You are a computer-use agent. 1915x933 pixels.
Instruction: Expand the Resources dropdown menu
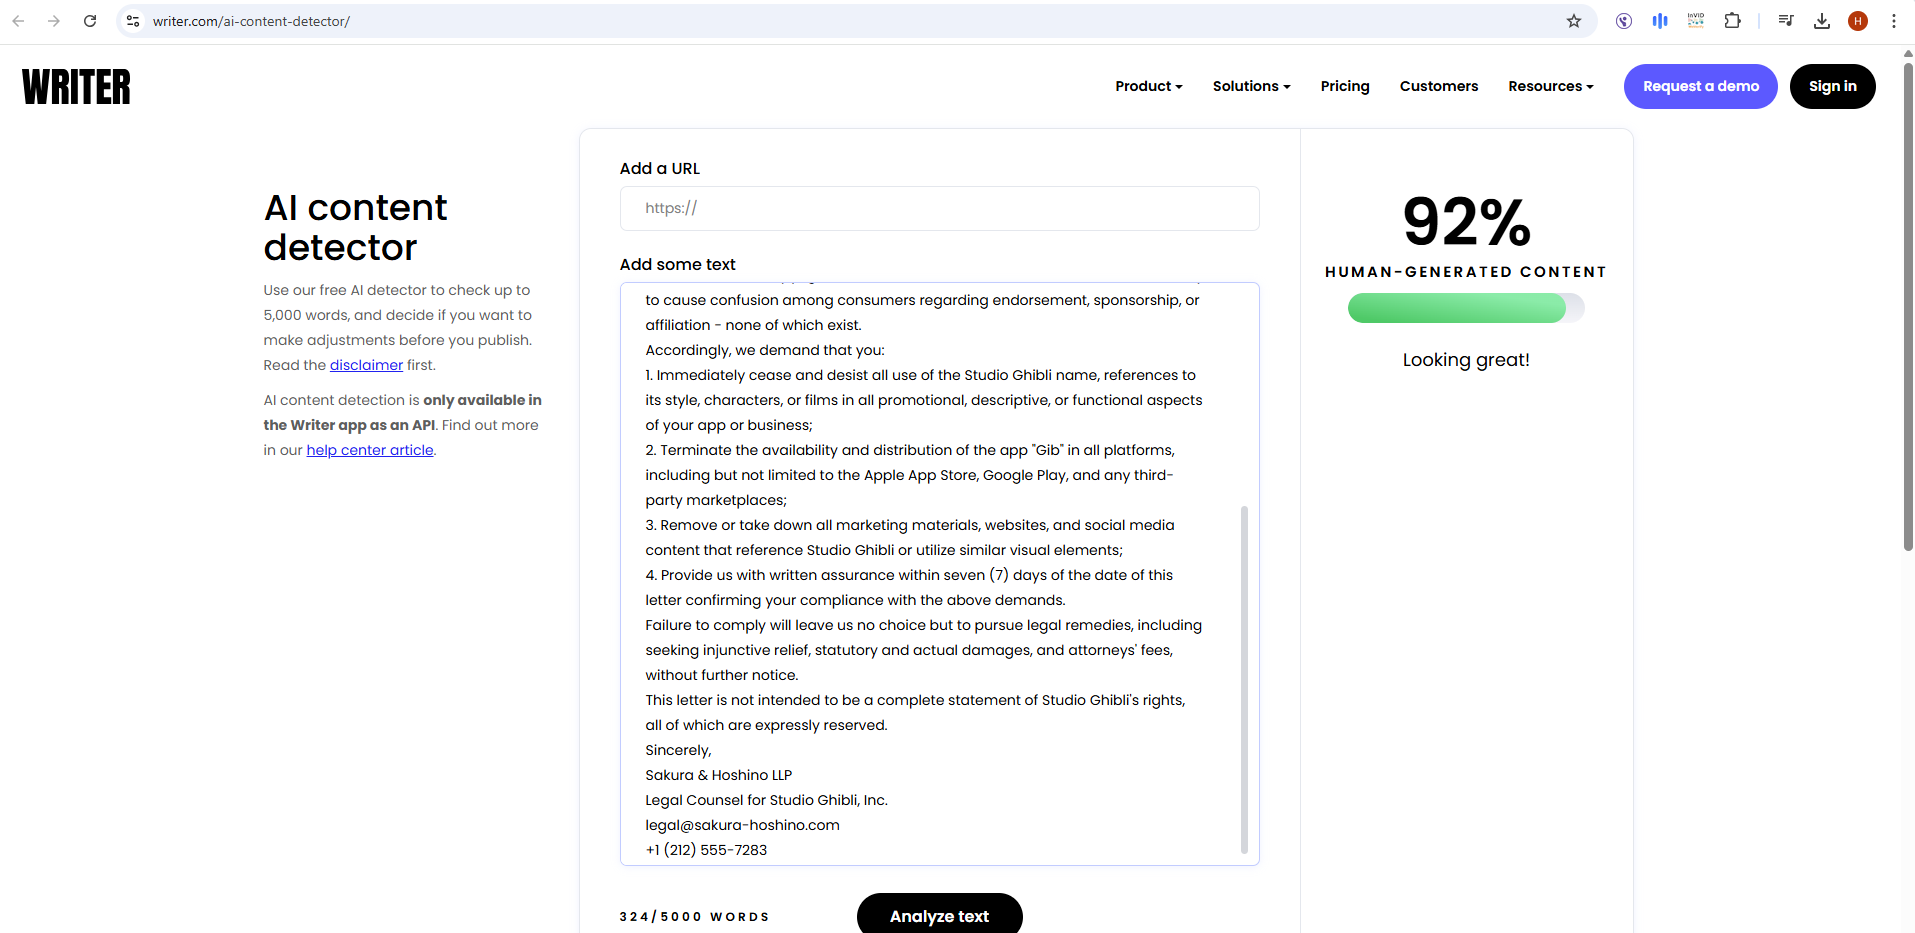1550,86
